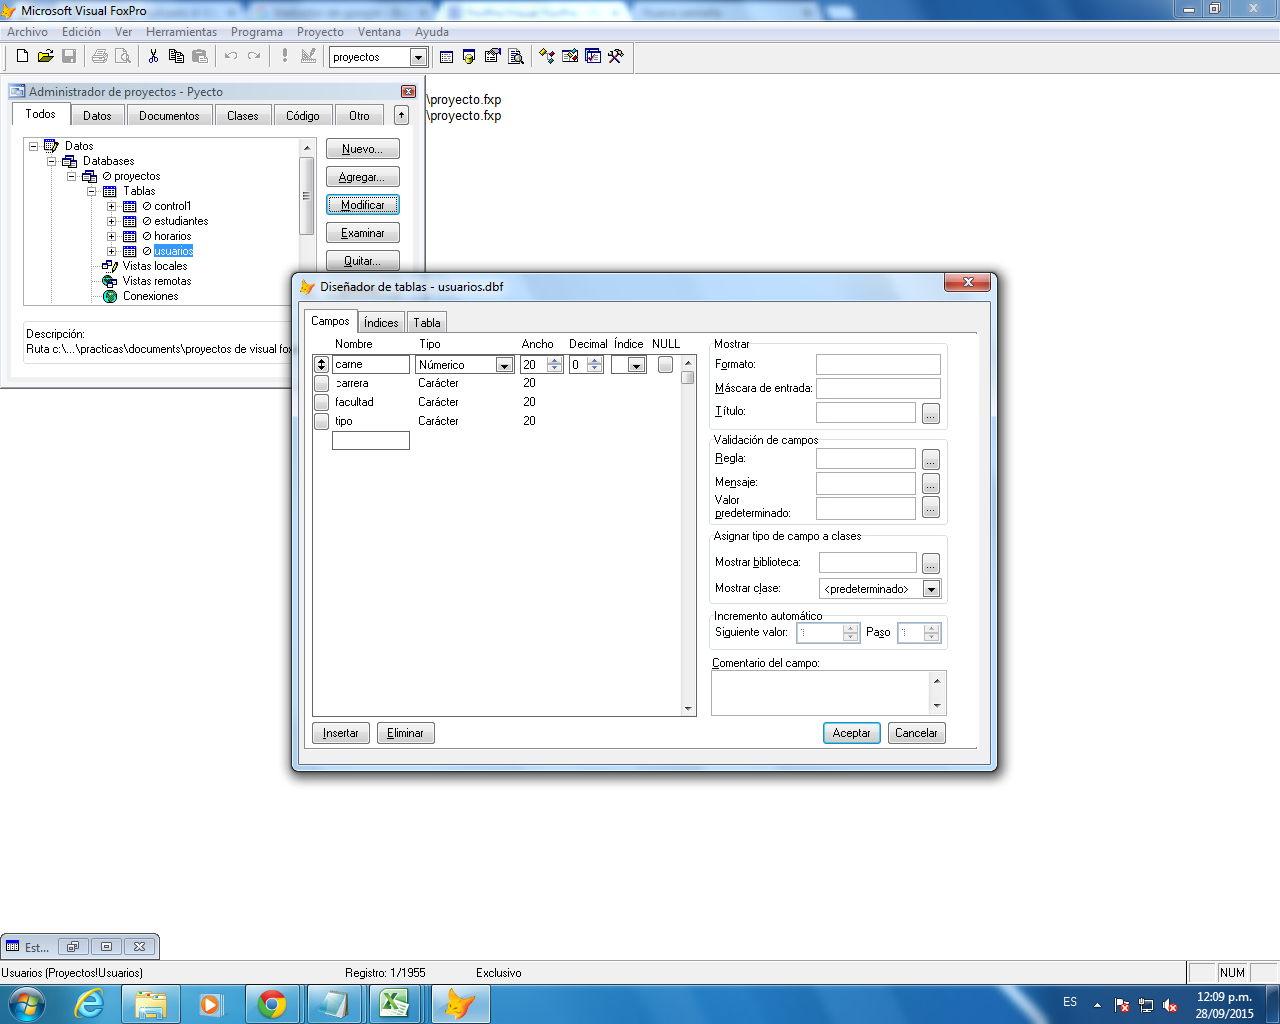Open the Regla expression builder ellipsis button

pyautogui.click(x=930, y=459)
